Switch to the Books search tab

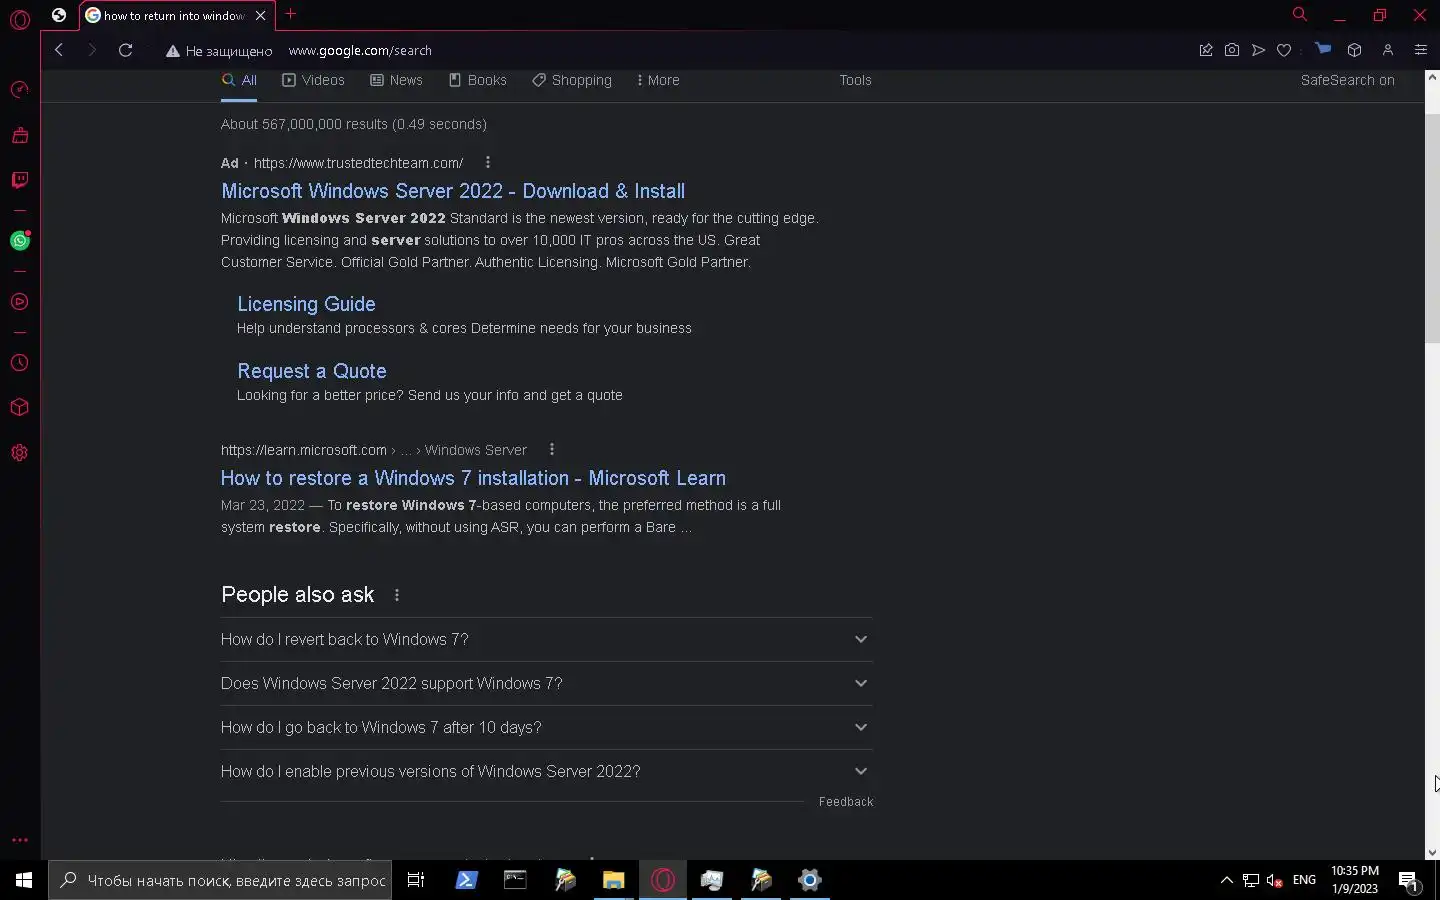(477, 80)
